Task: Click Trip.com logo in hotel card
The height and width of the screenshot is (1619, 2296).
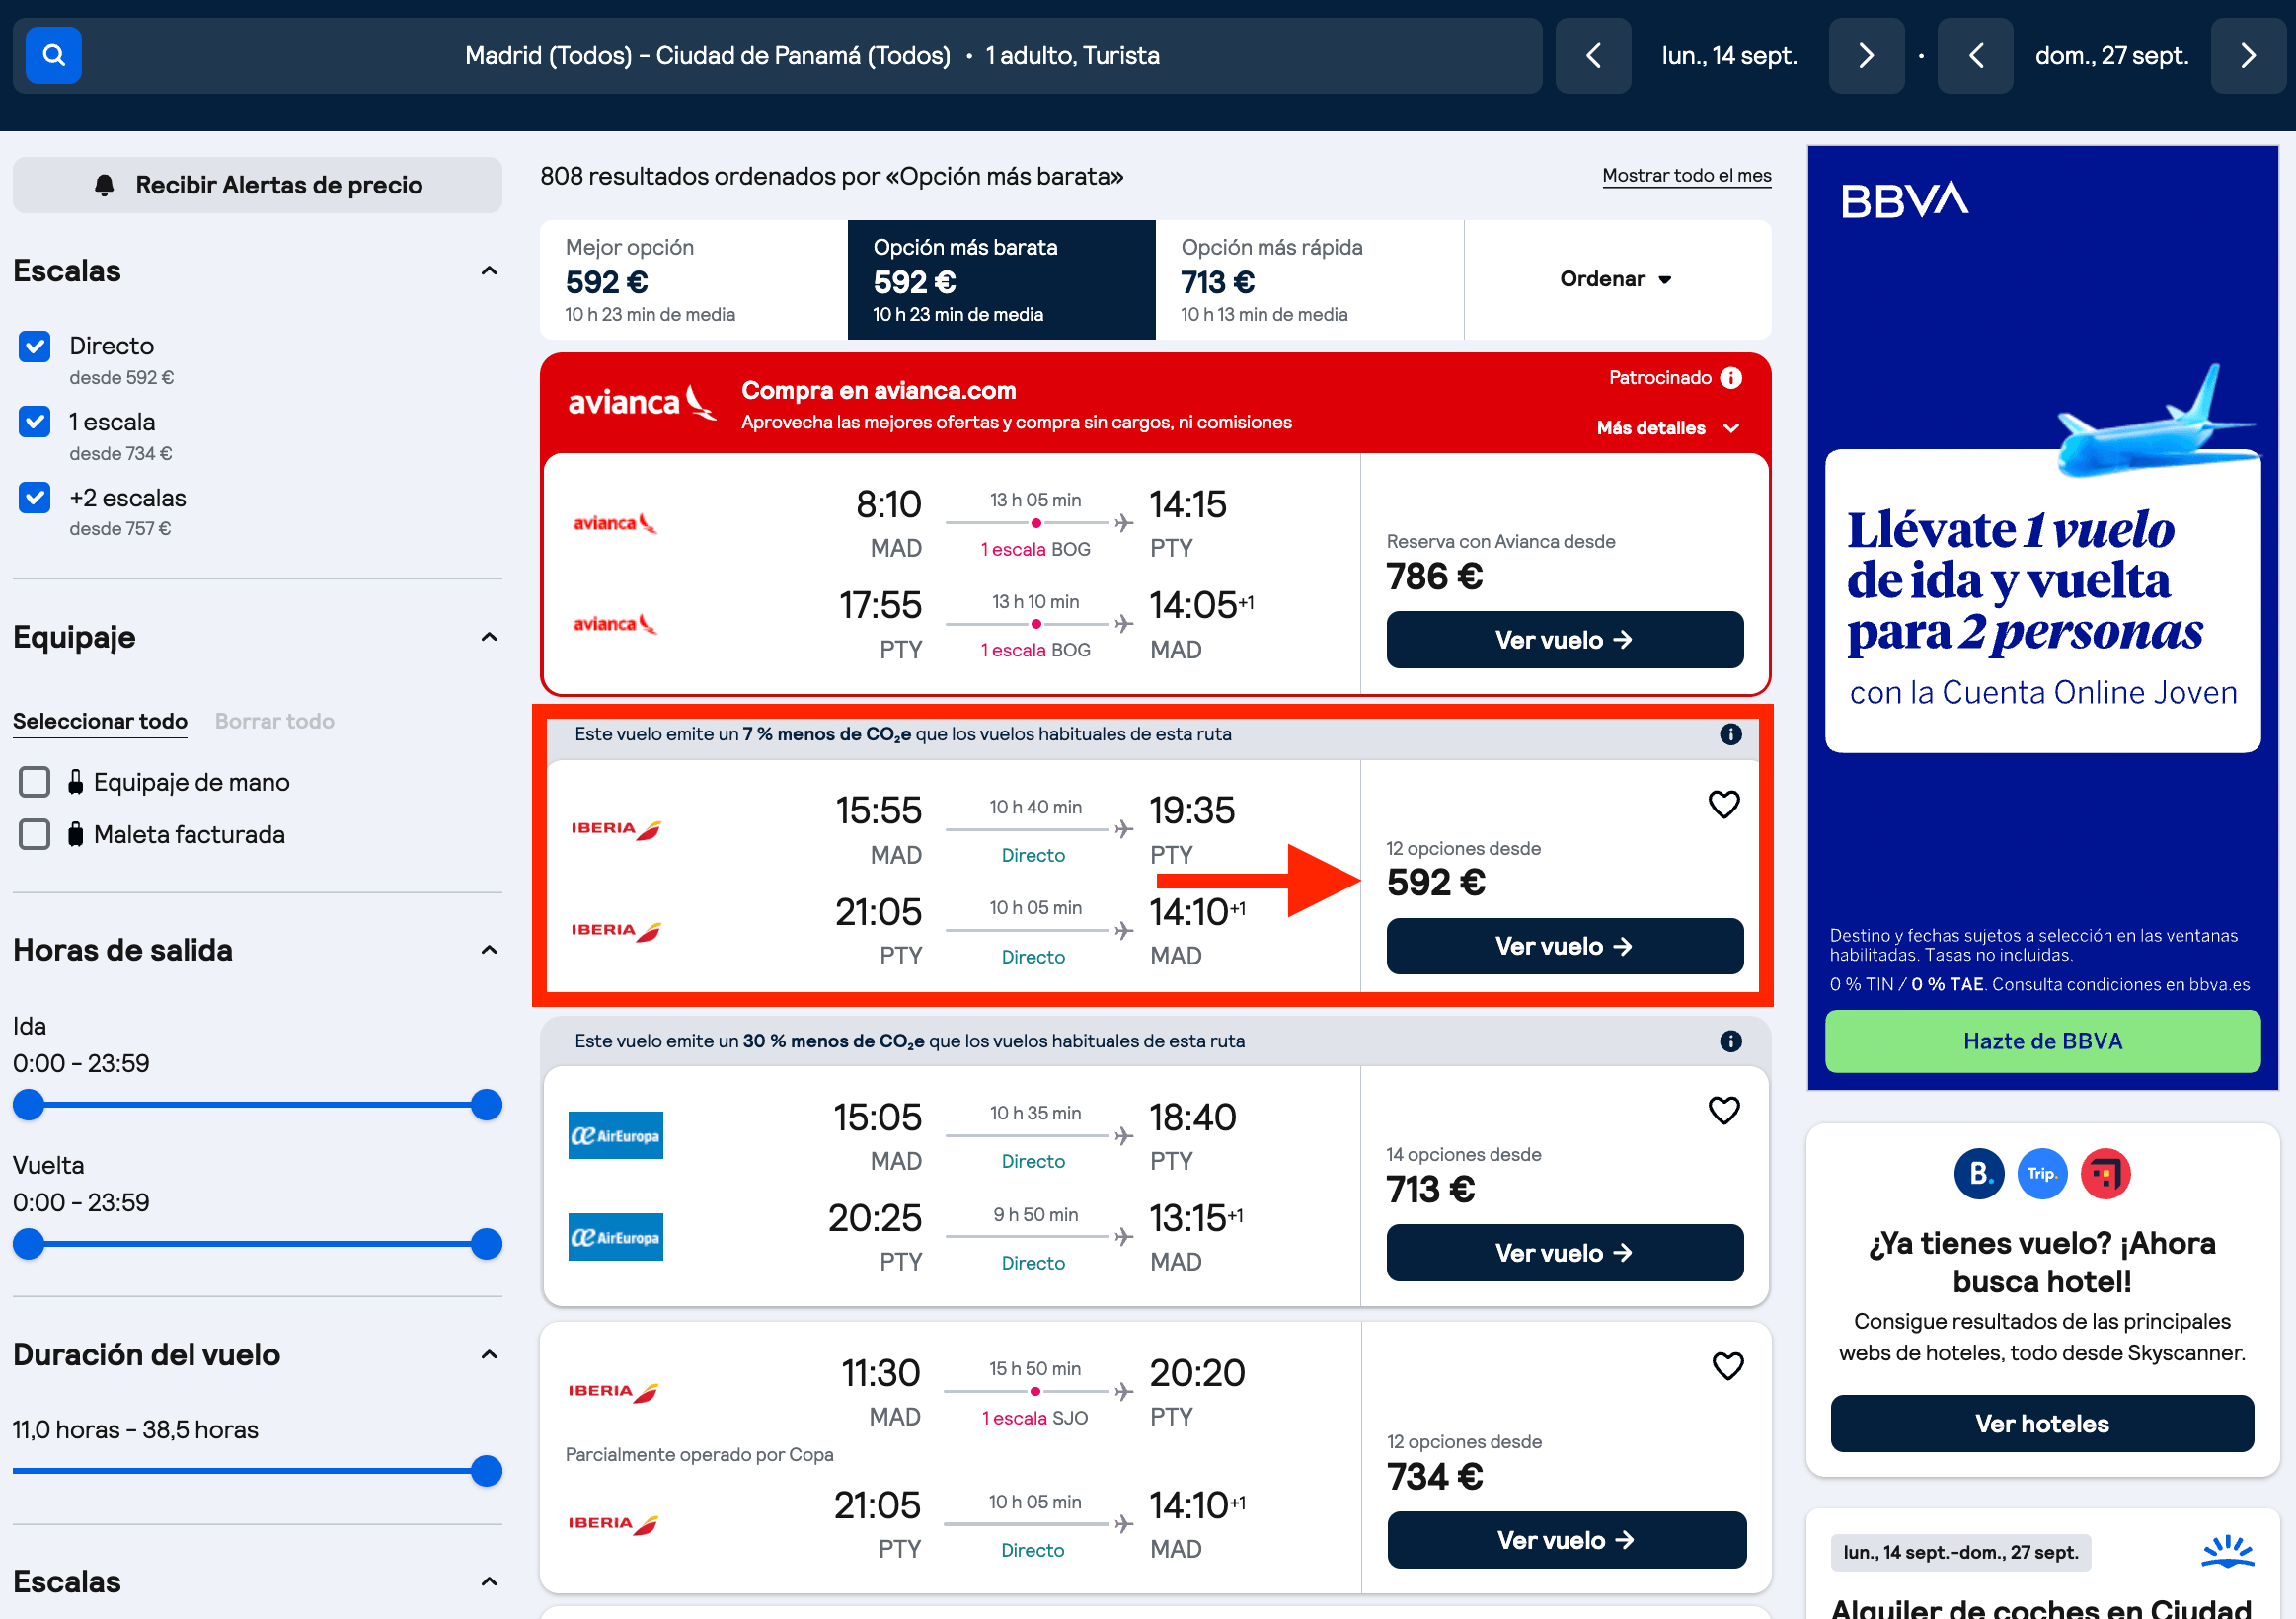Action: 2042,1173
